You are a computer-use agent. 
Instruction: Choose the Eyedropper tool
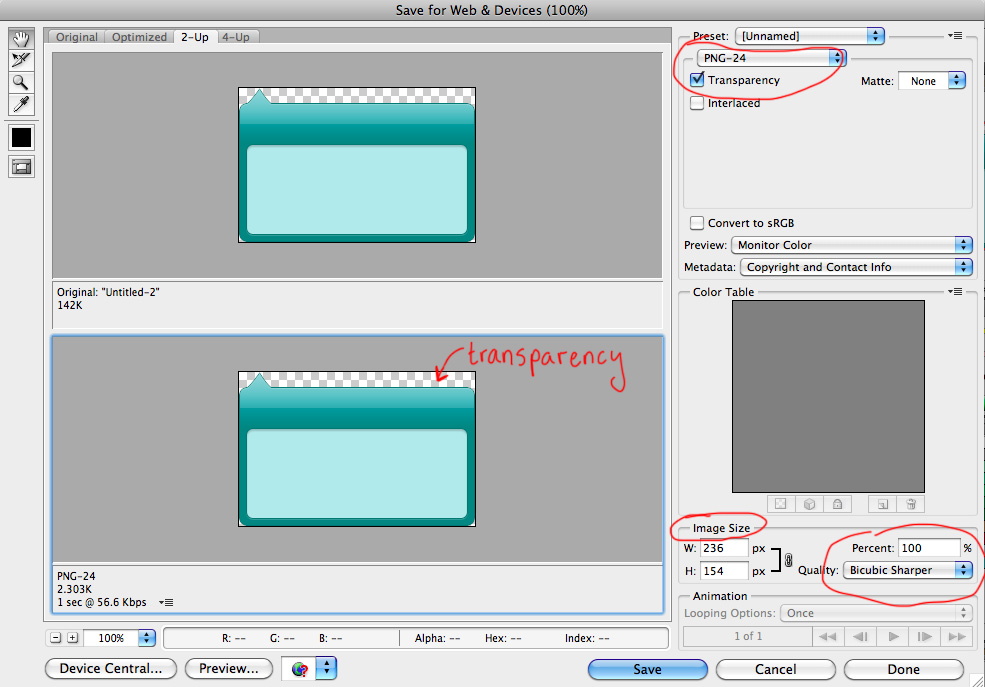click(21, 104)
